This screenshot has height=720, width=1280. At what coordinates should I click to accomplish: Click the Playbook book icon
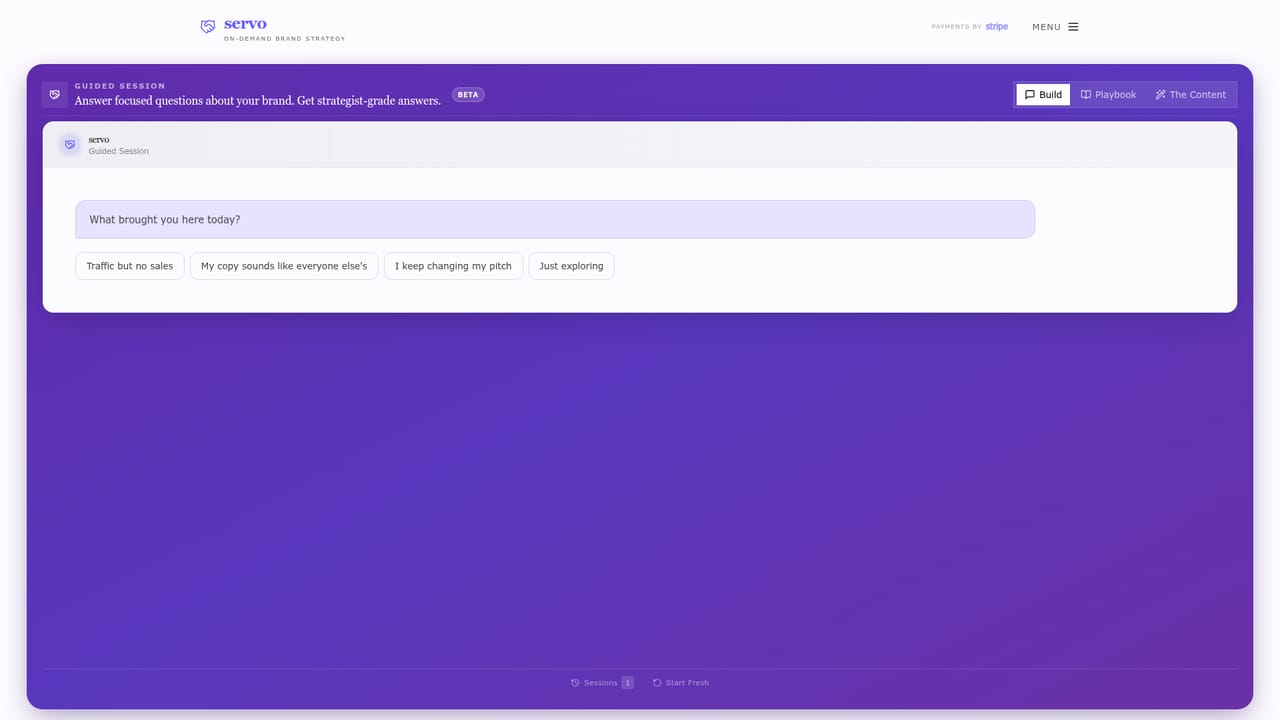1086,95
